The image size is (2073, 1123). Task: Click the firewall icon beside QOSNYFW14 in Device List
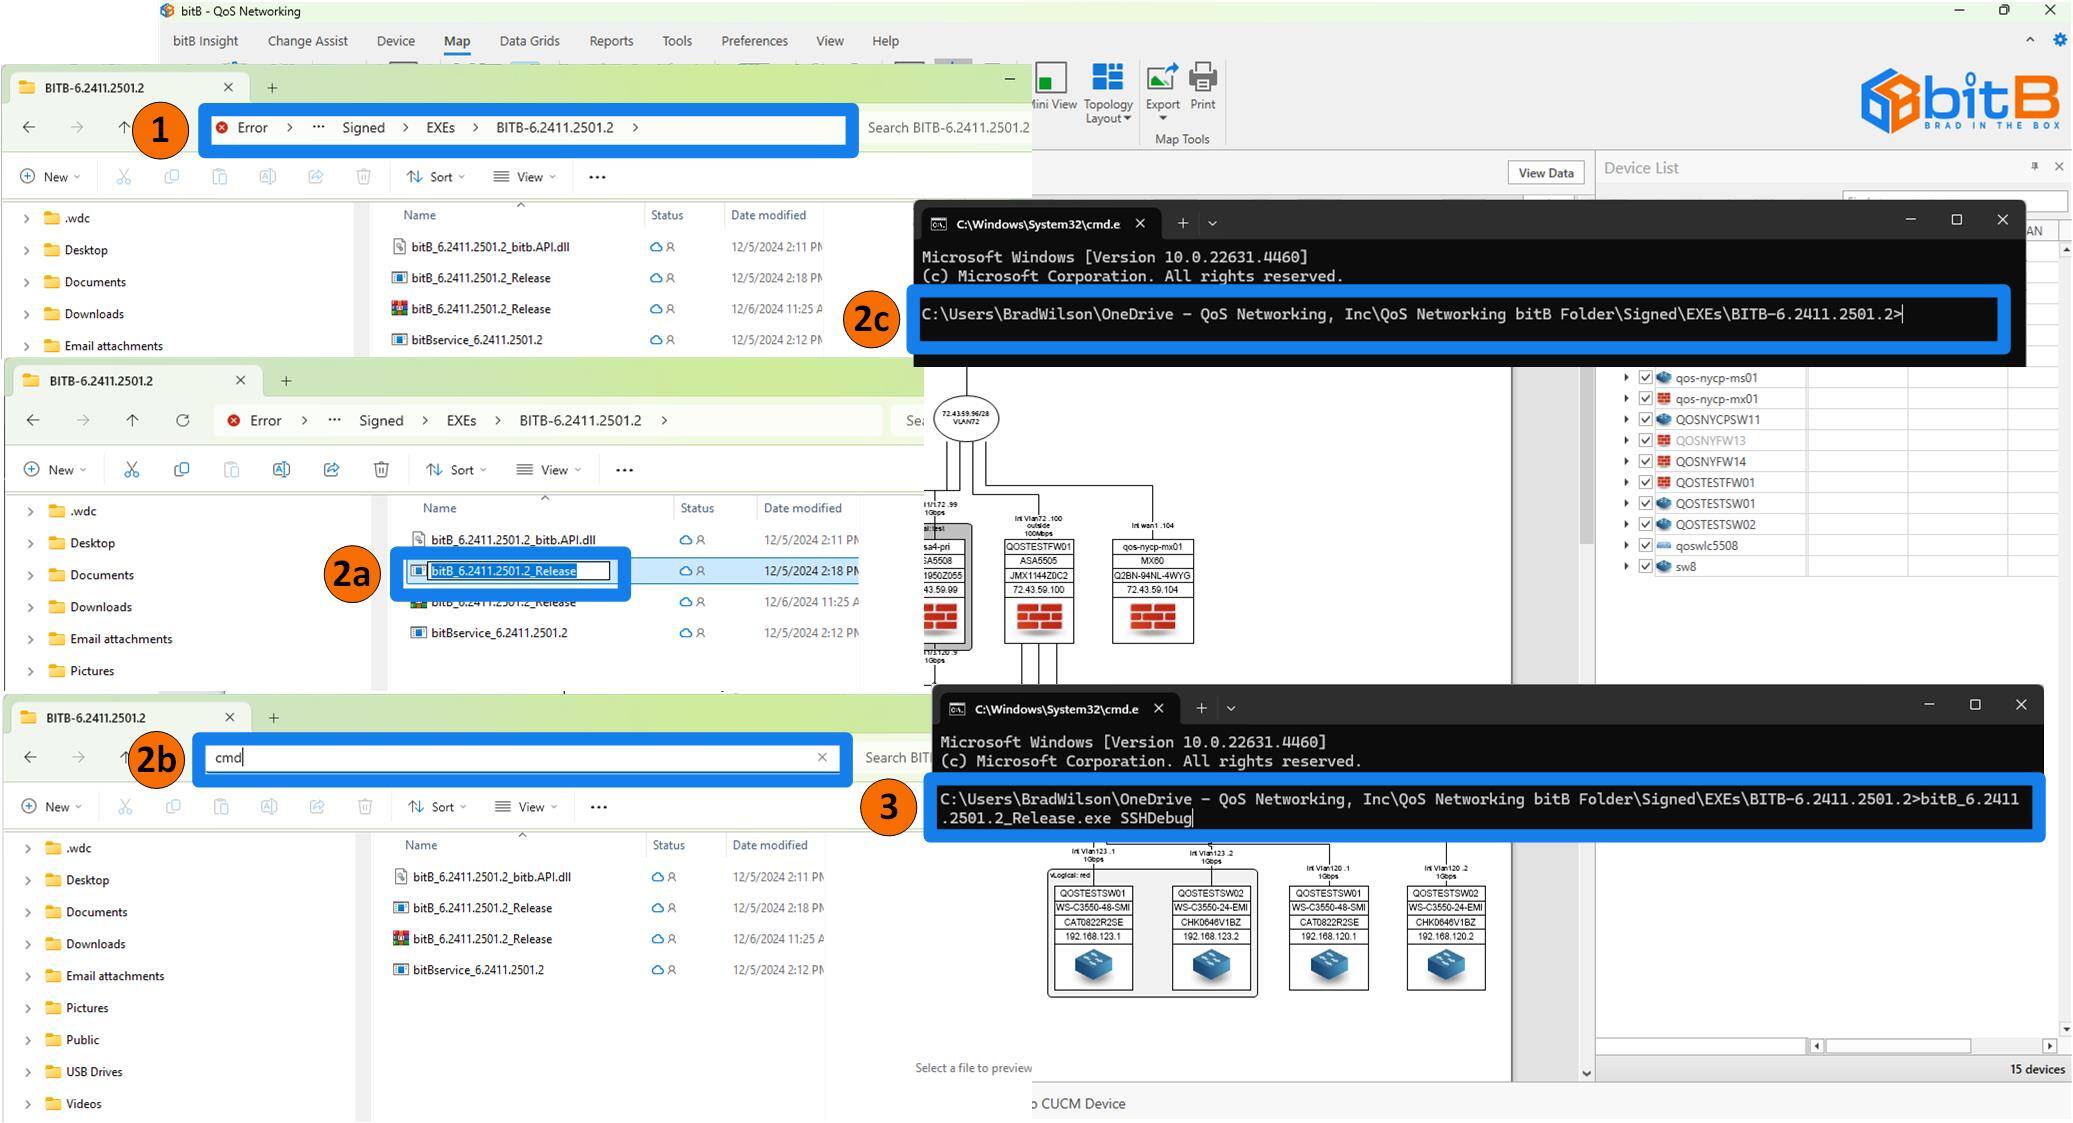tap(1664, 461)
